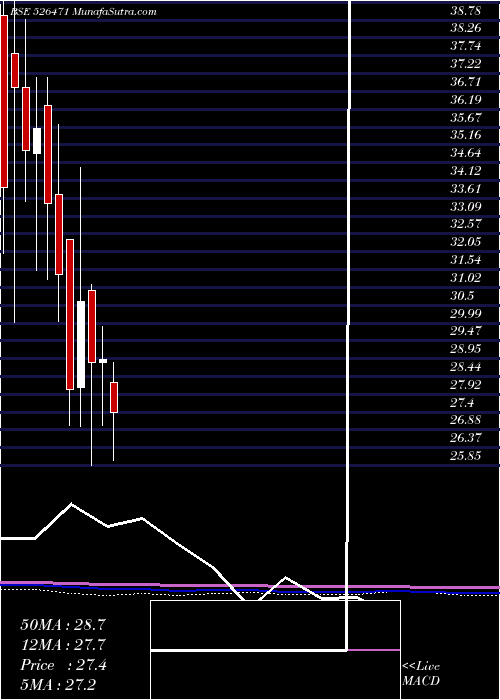Click the 33.09 price axis label
Screen dimensions: 500x700
(x=466, y=207)
